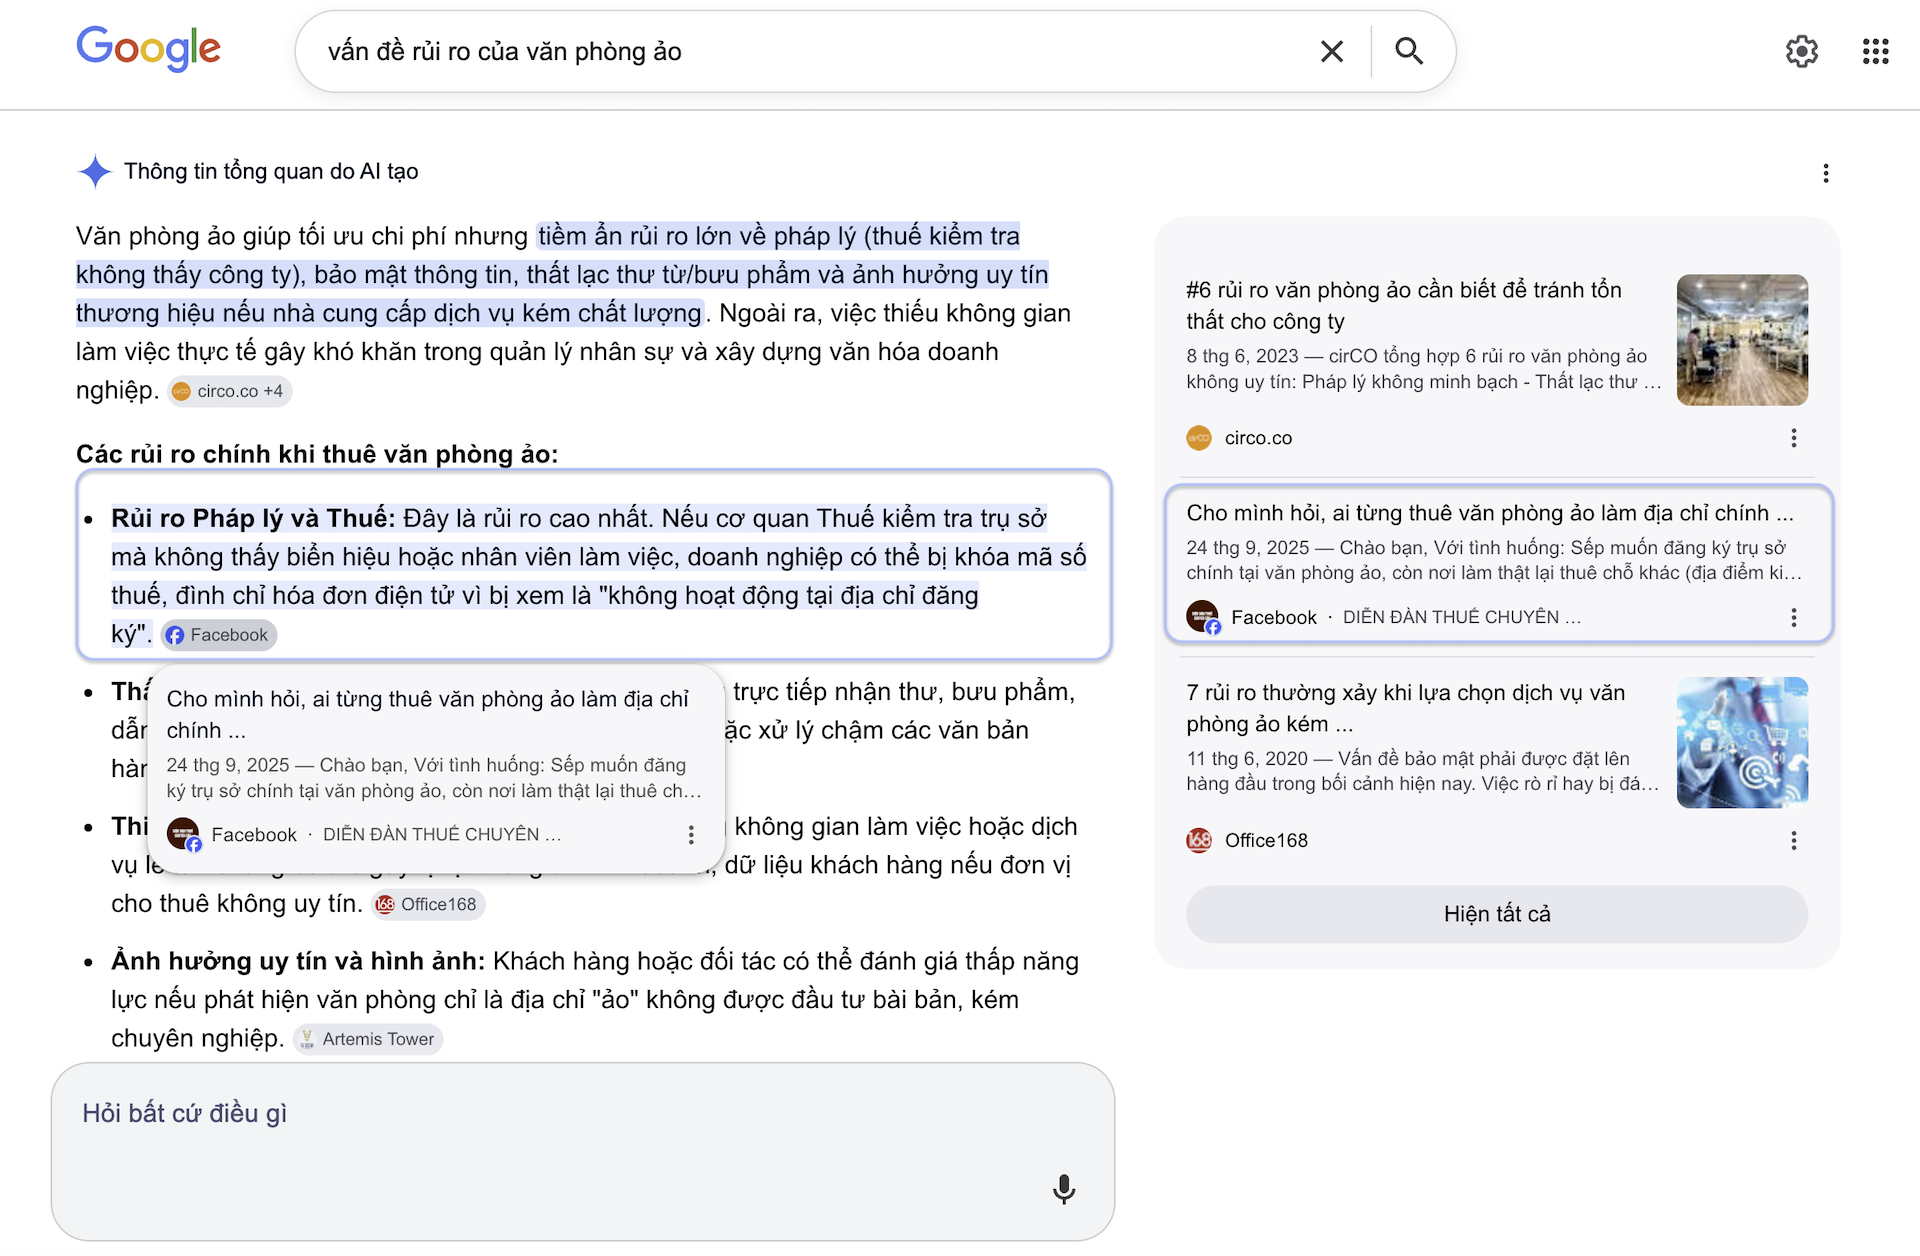Click the Office168 favicon in sidebar
Screen dimensions: 1920x1256
click(x=1199, y=841)
